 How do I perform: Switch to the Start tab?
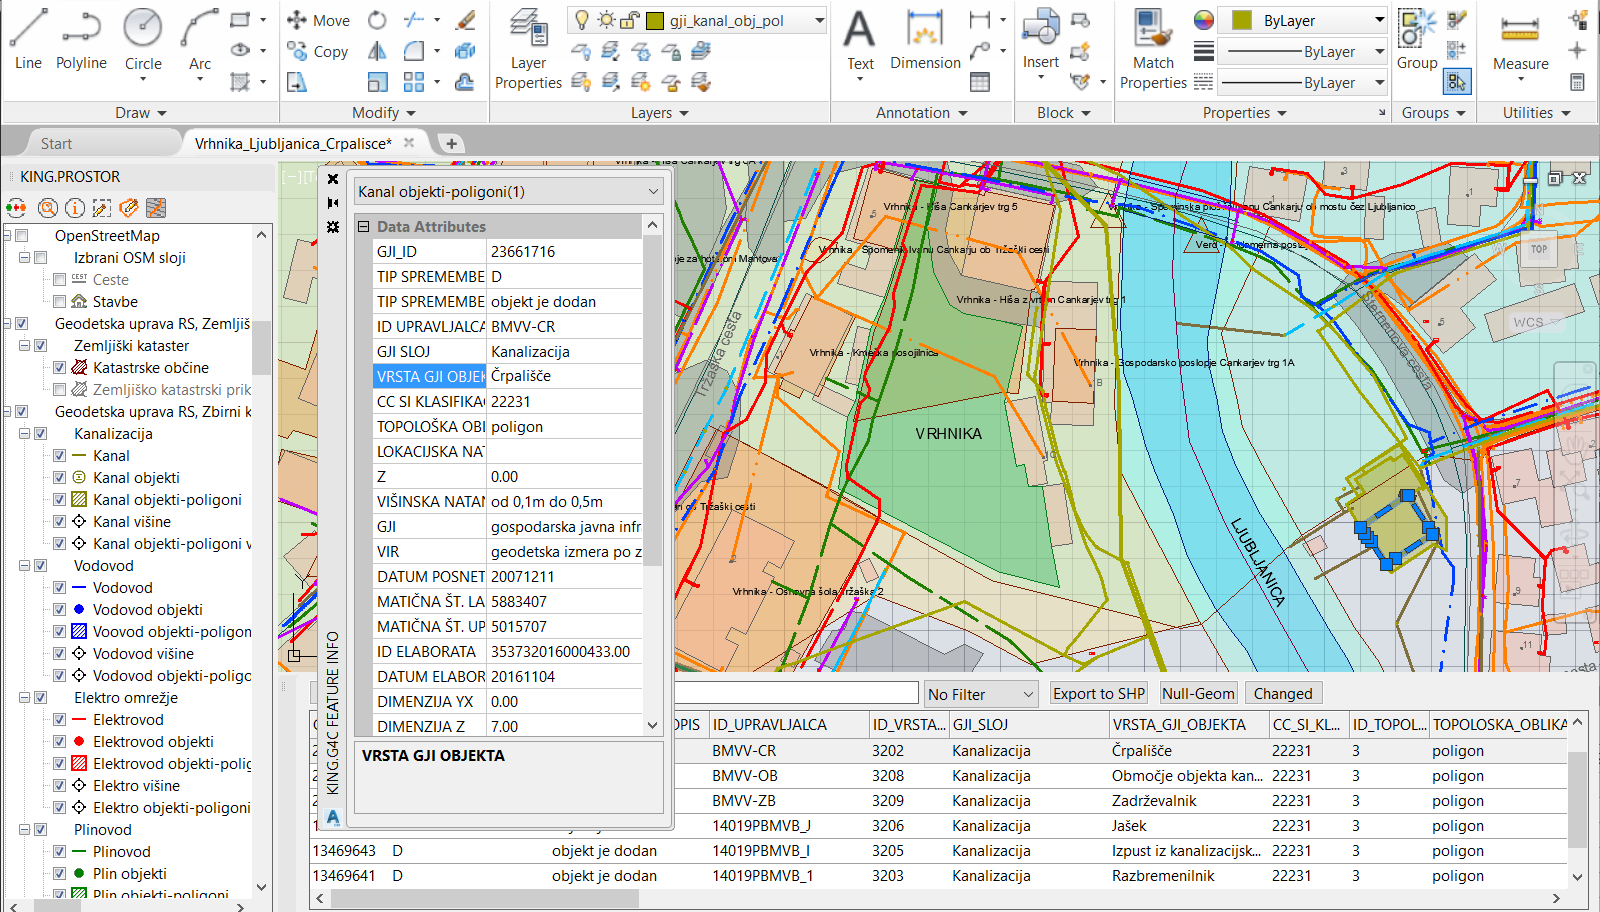56,144
